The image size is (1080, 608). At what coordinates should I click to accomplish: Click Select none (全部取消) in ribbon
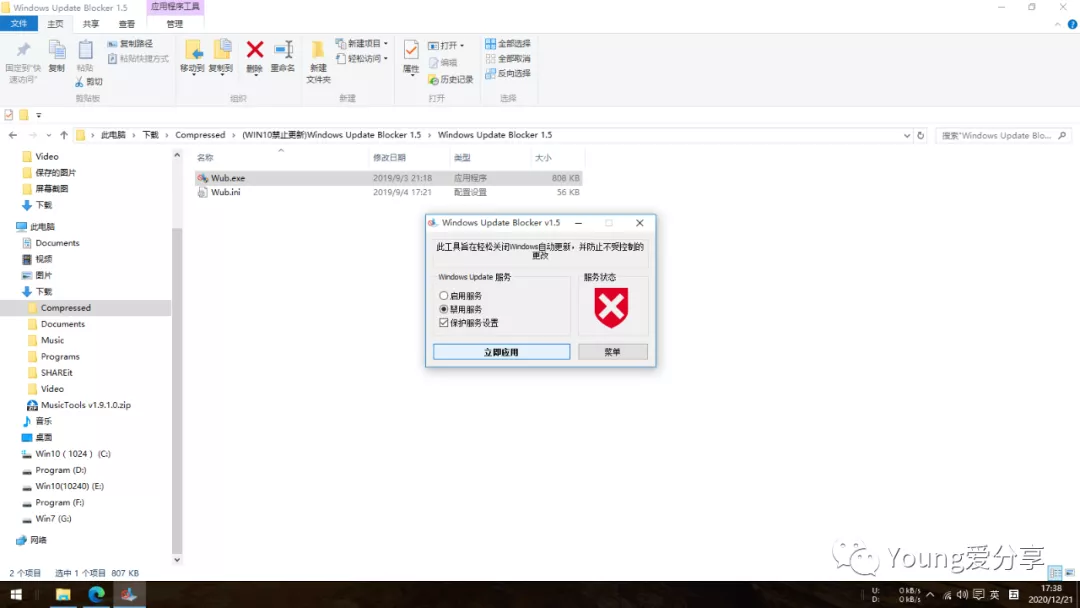click(x=508, y=59)
